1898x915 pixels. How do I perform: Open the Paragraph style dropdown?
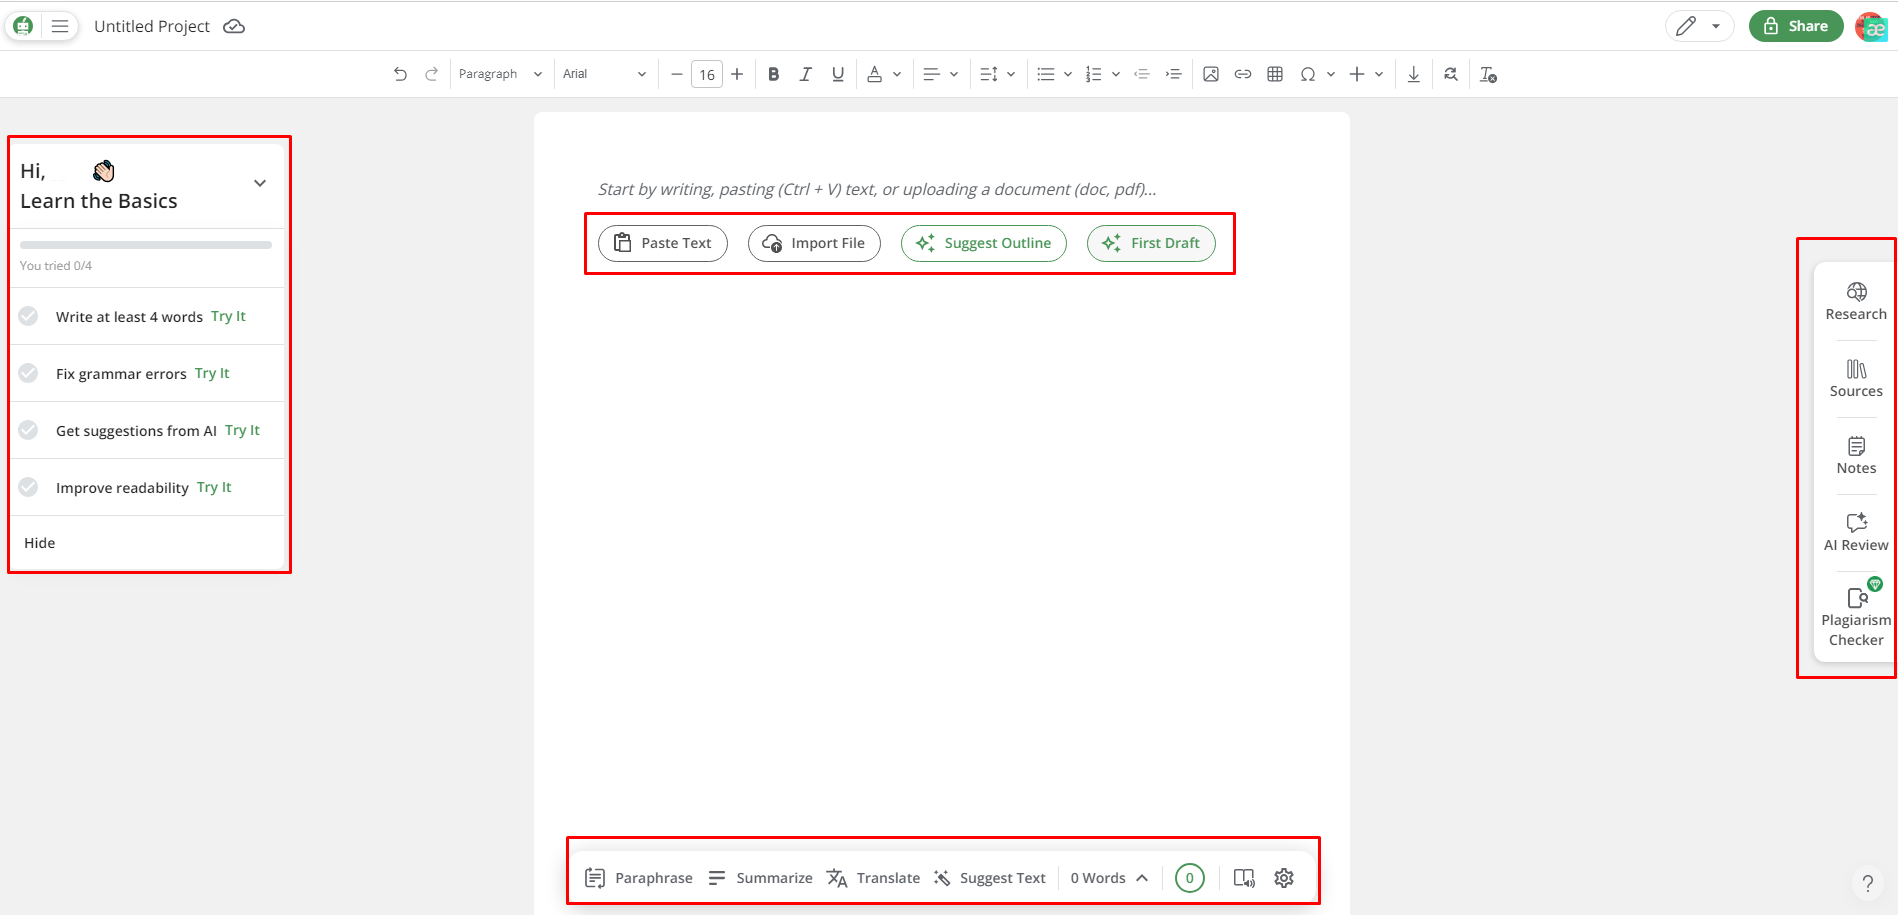[x=500, y=74]
